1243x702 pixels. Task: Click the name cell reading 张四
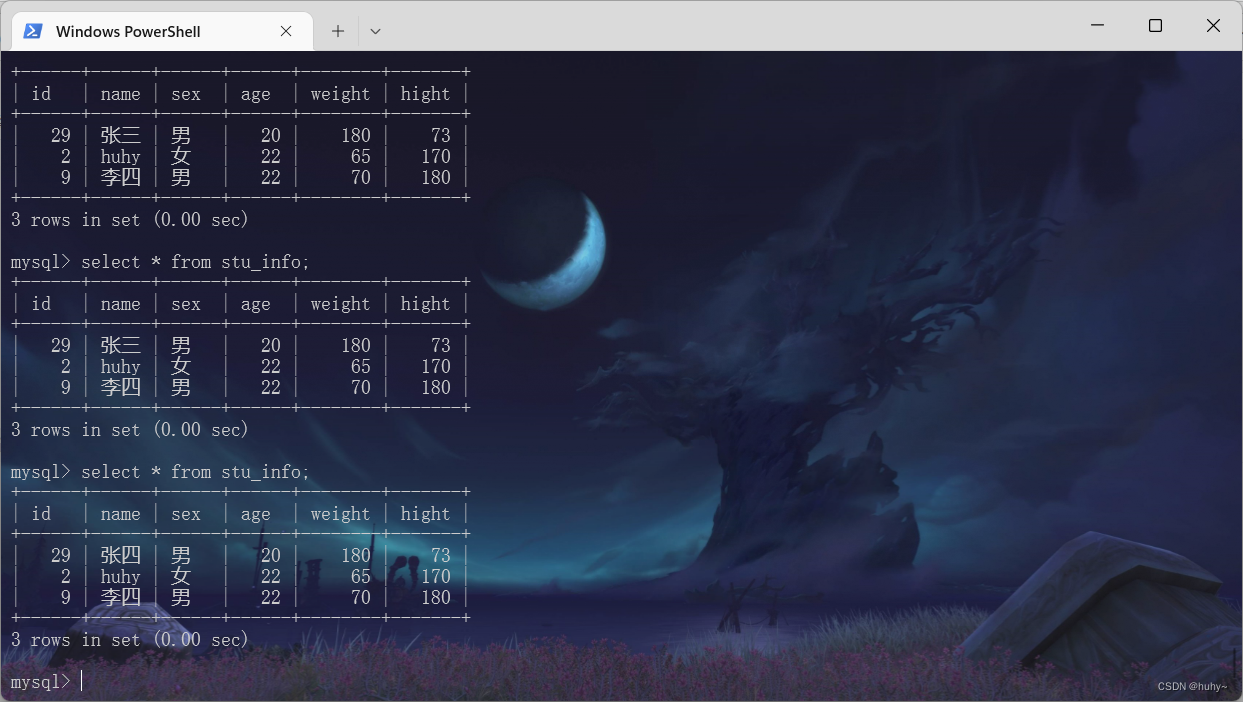121,555
